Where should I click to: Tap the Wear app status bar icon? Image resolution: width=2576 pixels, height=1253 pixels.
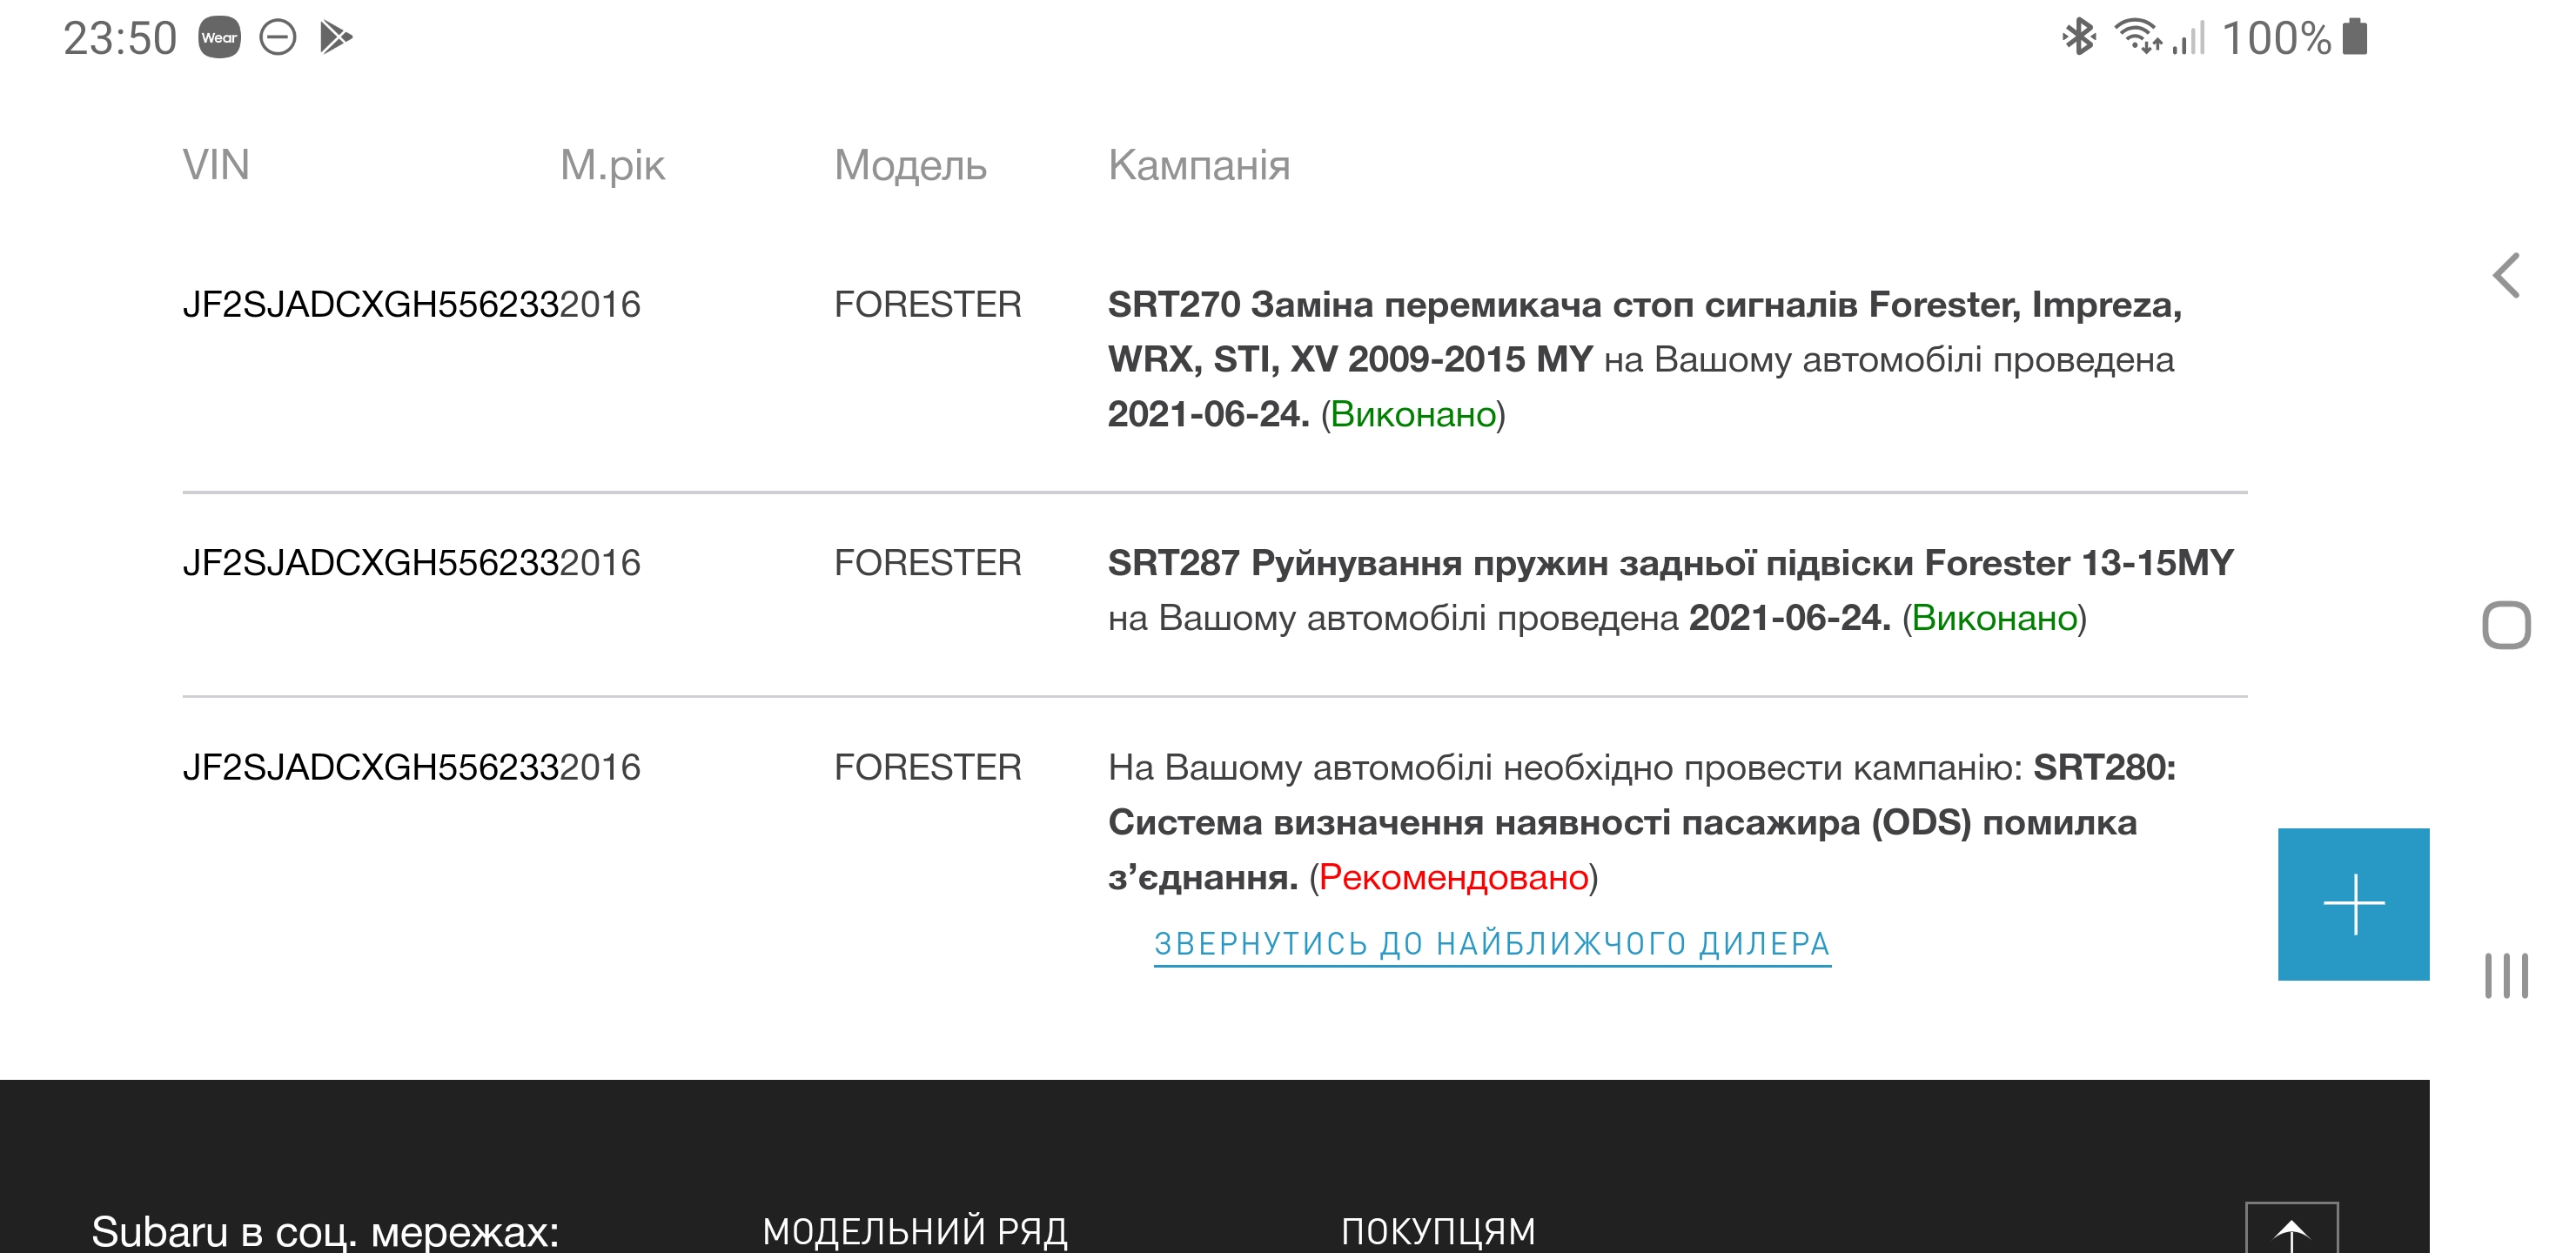pos(219,38)
